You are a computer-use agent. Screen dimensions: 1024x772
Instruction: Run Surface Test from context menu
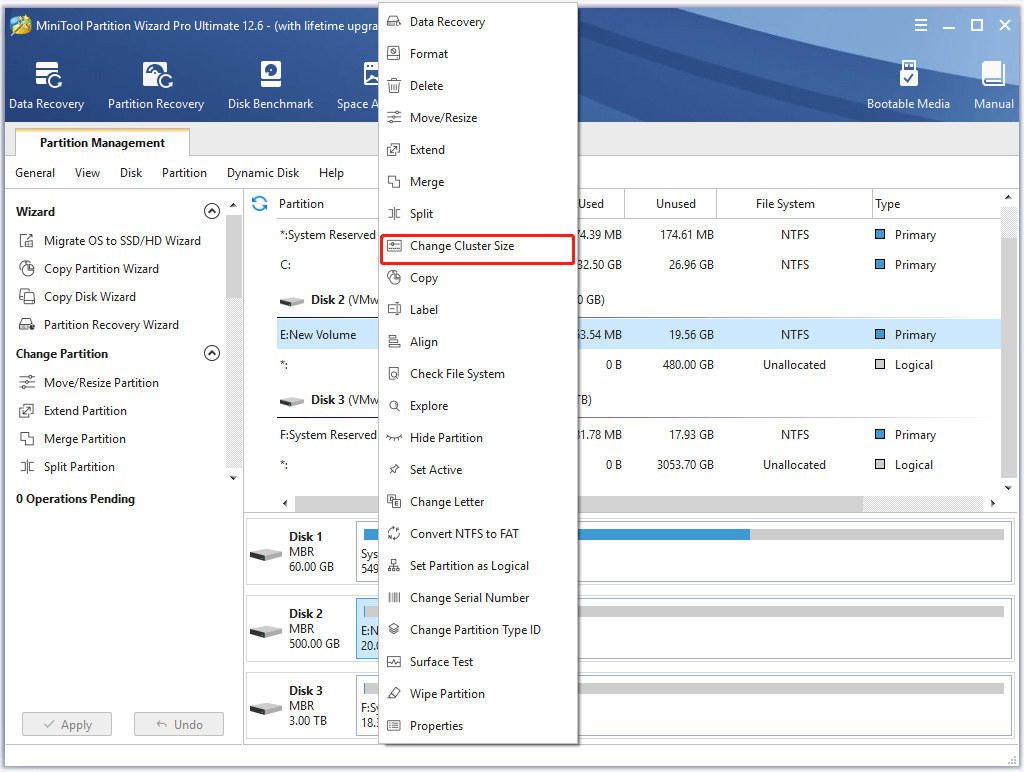441,661
